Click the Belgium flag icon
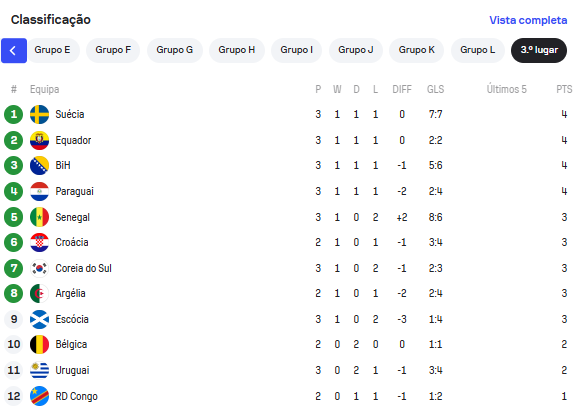This screenshot has width=580, height=414. [x=39, y=344]
